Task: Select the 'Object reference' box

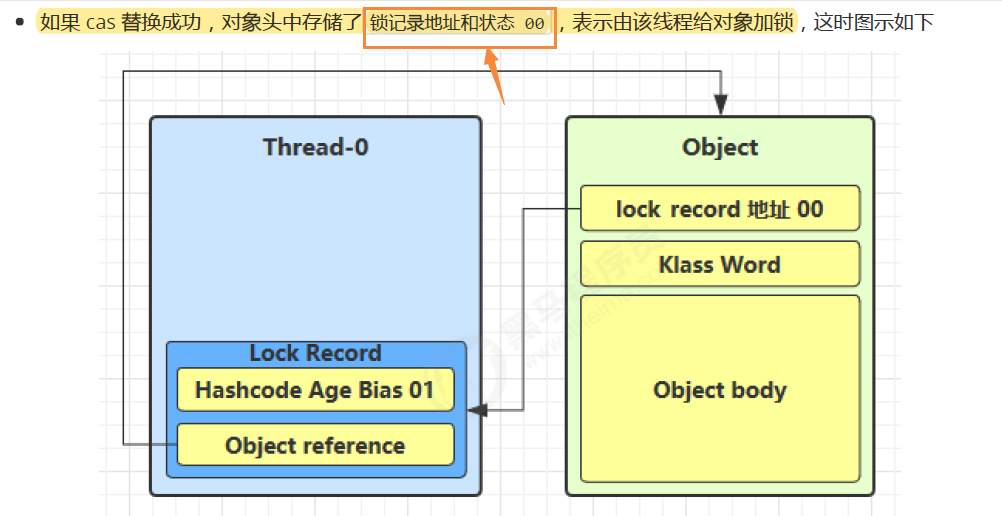Action: pos(315,445)
